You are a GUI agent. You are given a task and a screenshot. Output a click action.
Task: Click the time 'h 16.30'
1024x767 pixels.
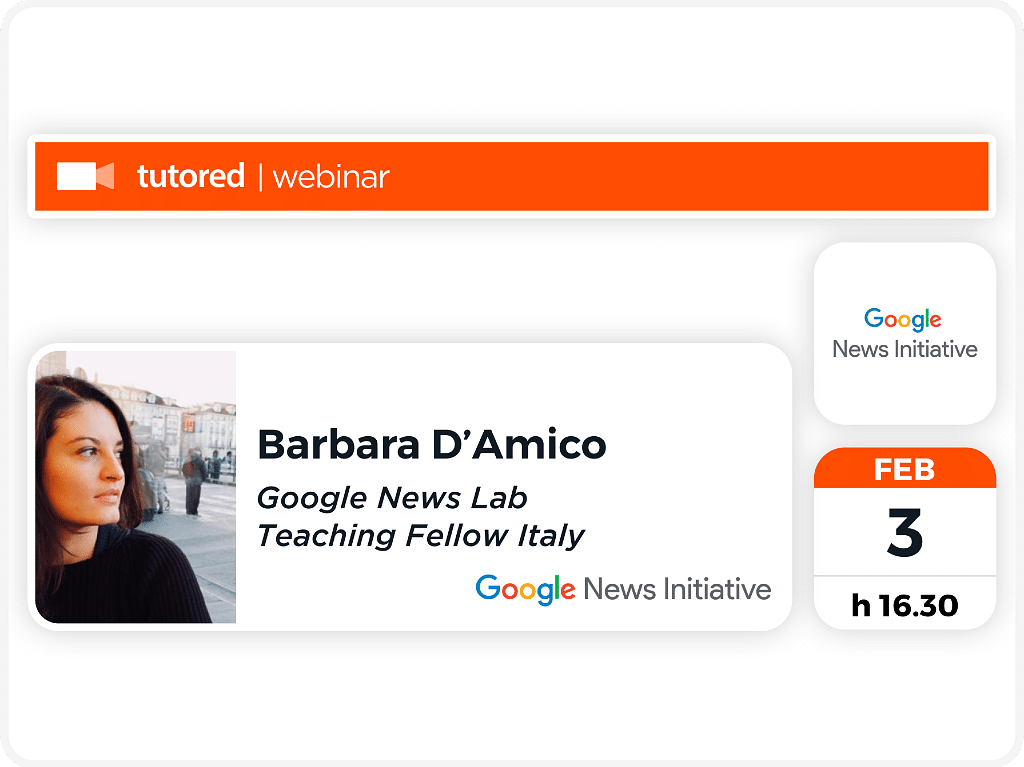click(904, 606)
